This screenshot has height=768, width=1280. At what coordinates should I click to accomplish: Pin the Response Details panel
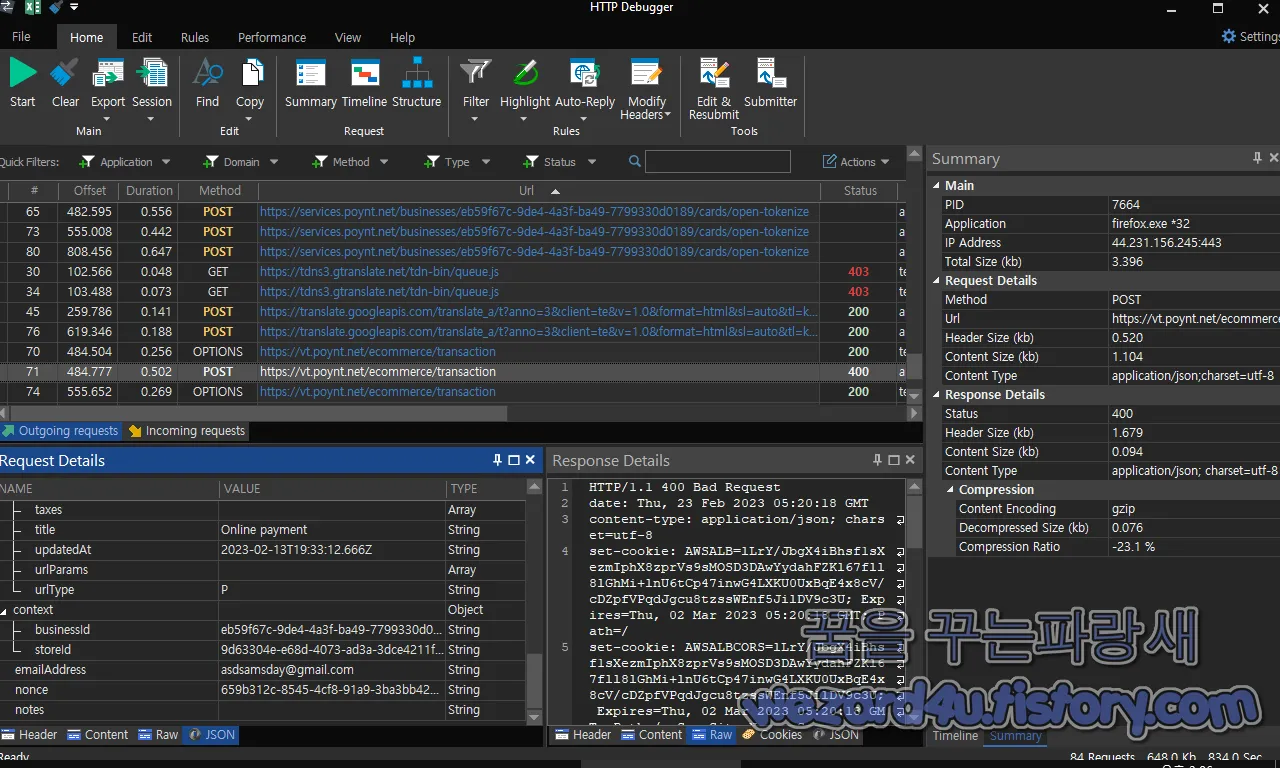[x=877, y=460]
